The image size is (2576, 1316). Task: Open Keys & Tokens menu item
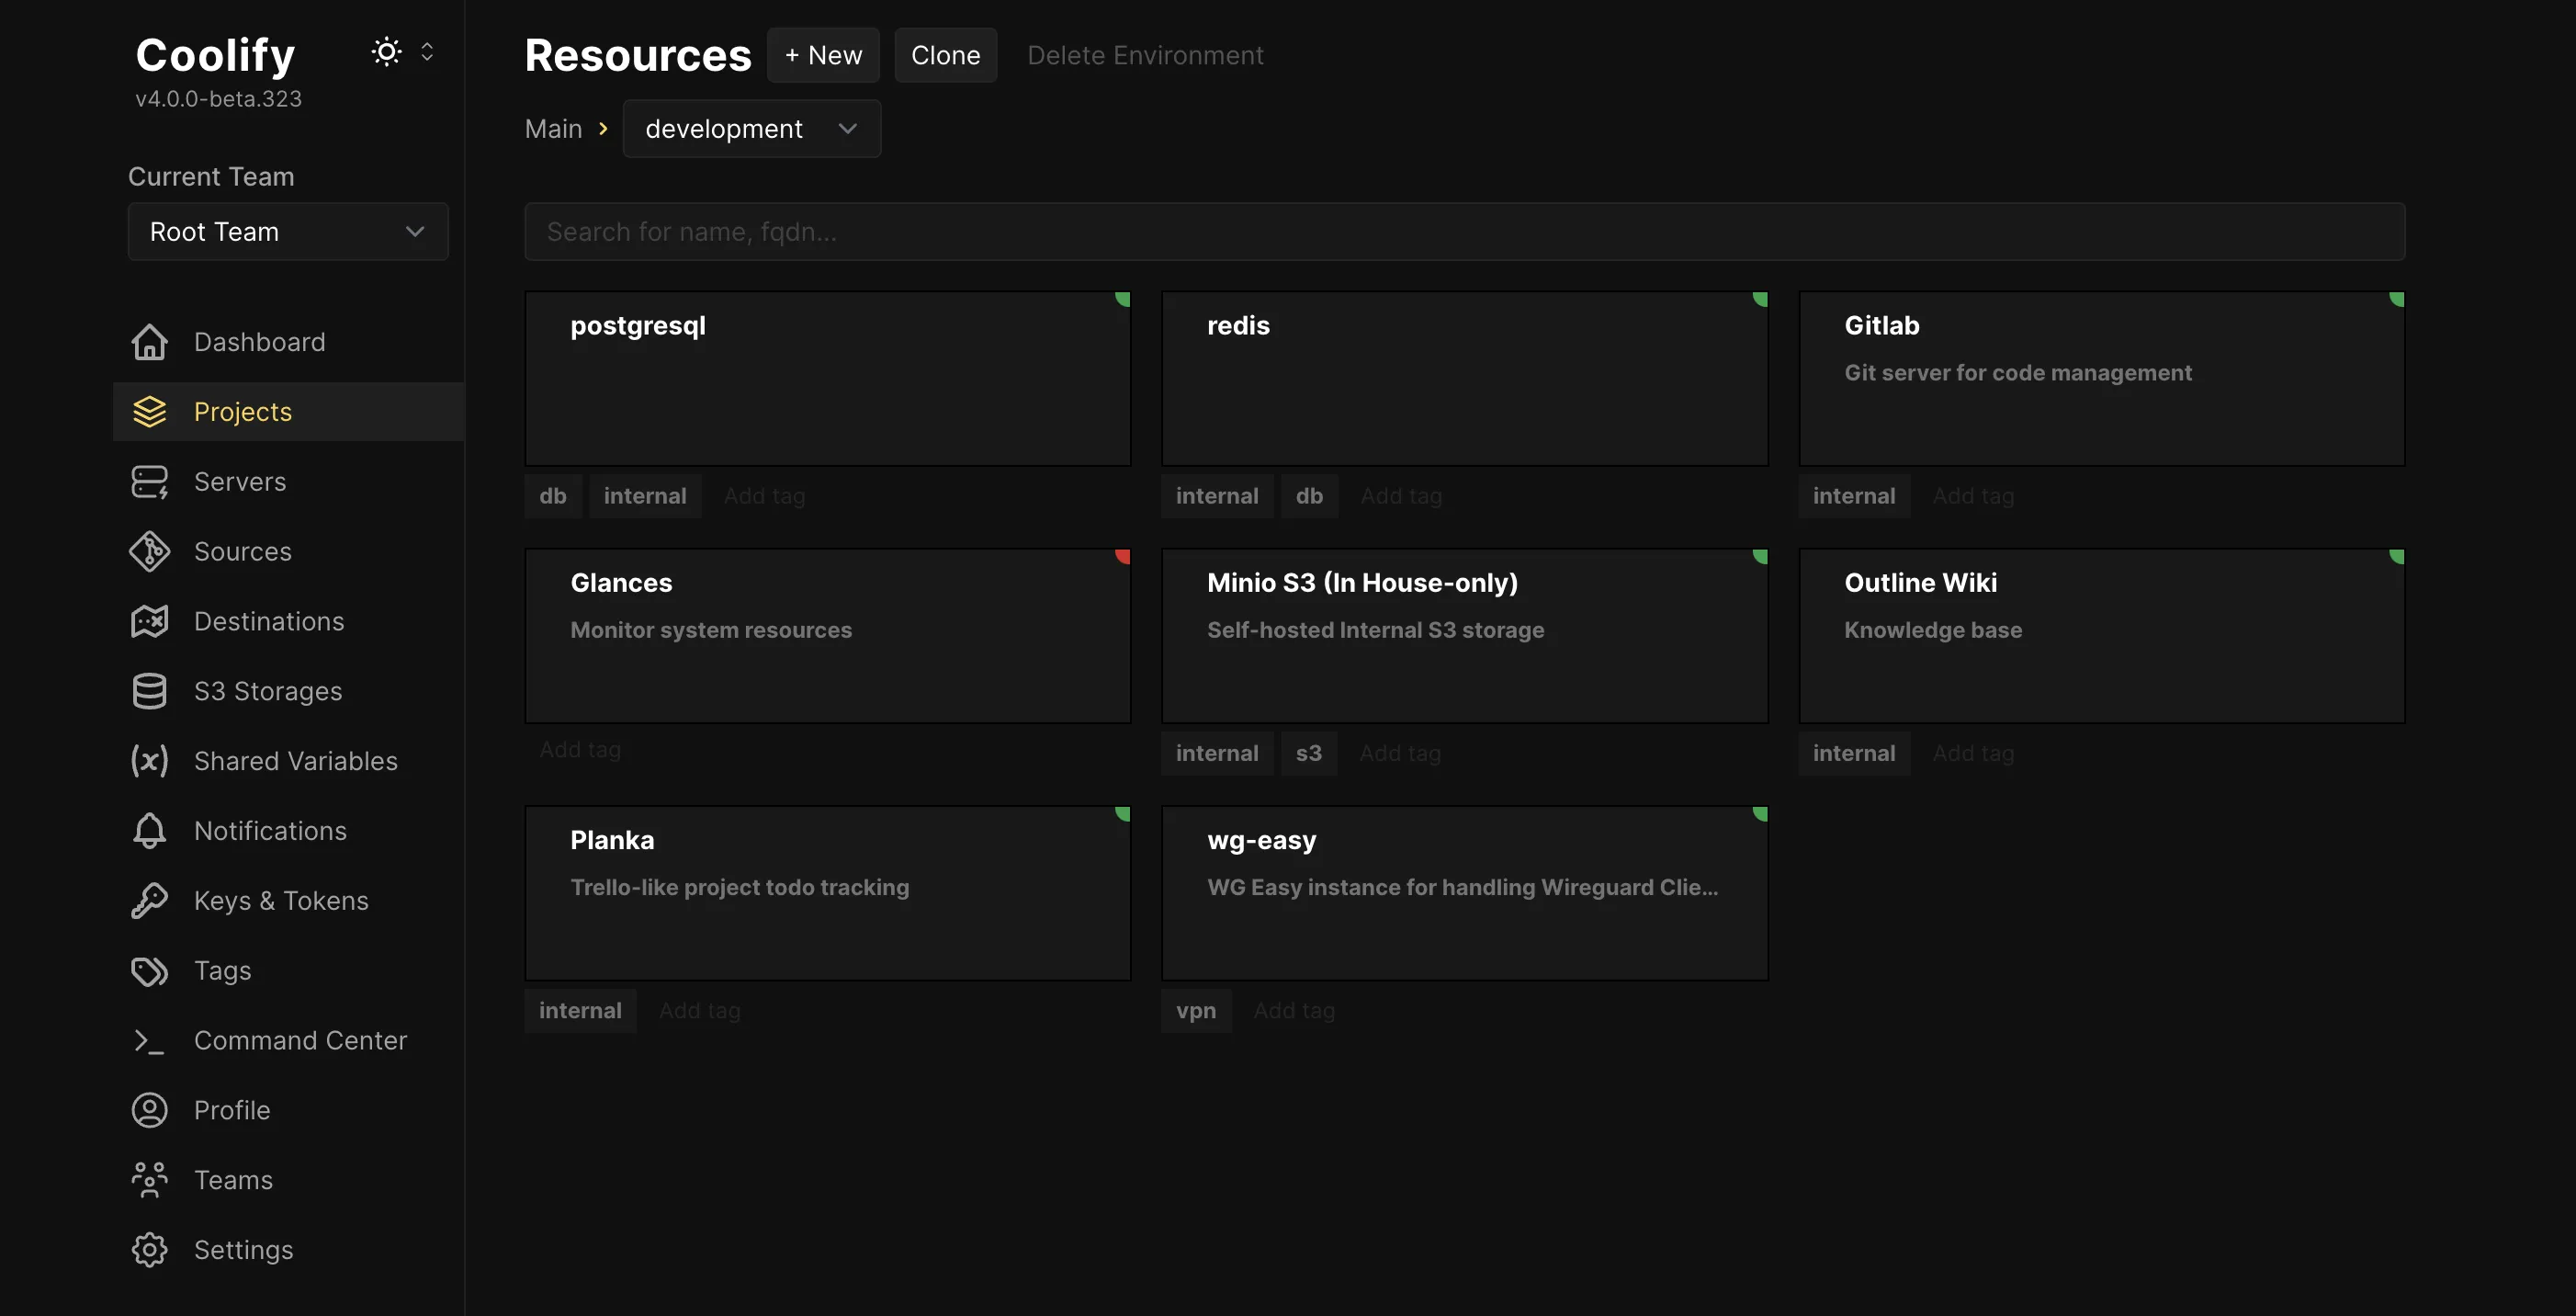click(288, 901)
